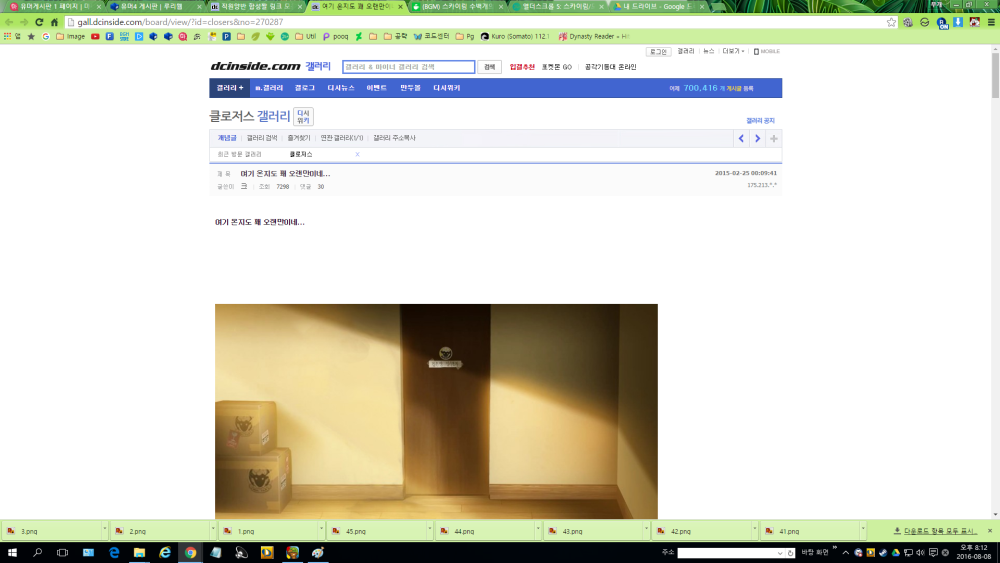Click the previous post left arrow

[741, 138]
